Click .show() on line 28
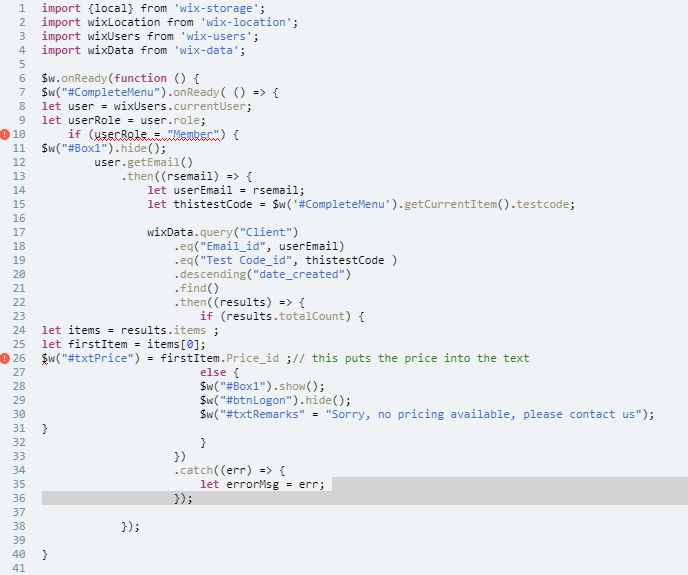 (295, 387)
